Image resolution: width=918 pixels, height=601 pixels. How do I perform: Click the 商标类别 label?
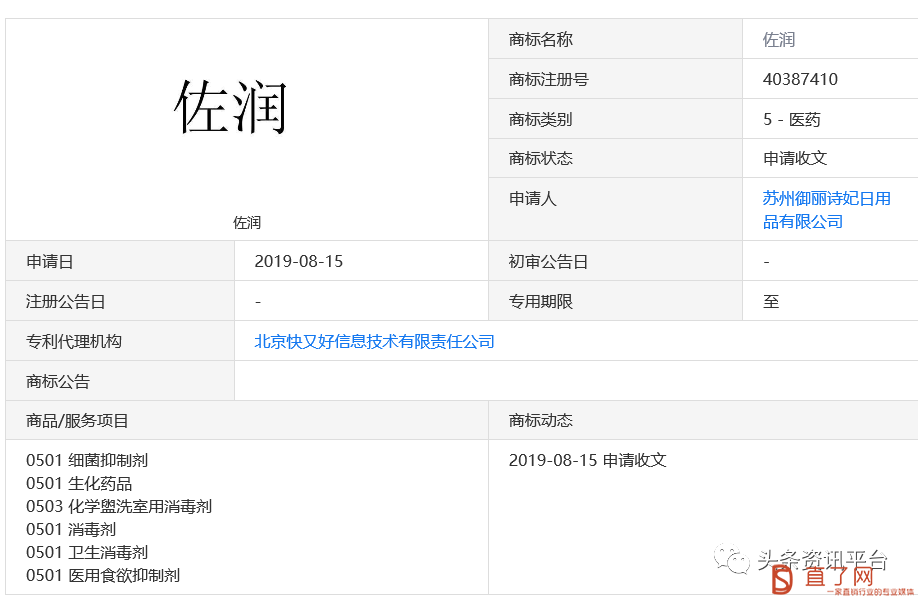[x=540, y=119]
